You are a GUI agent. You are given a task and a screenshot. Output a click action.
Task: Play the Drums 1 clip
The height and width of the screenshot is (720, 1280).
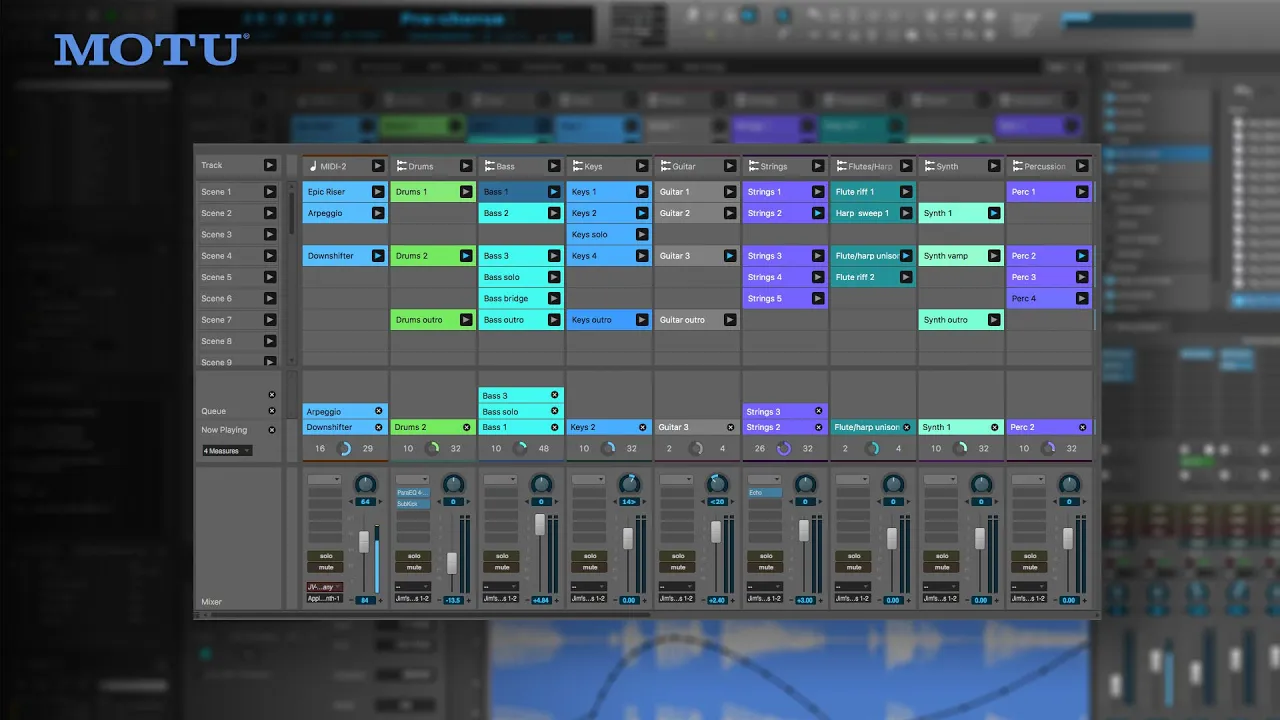(466, 192)
